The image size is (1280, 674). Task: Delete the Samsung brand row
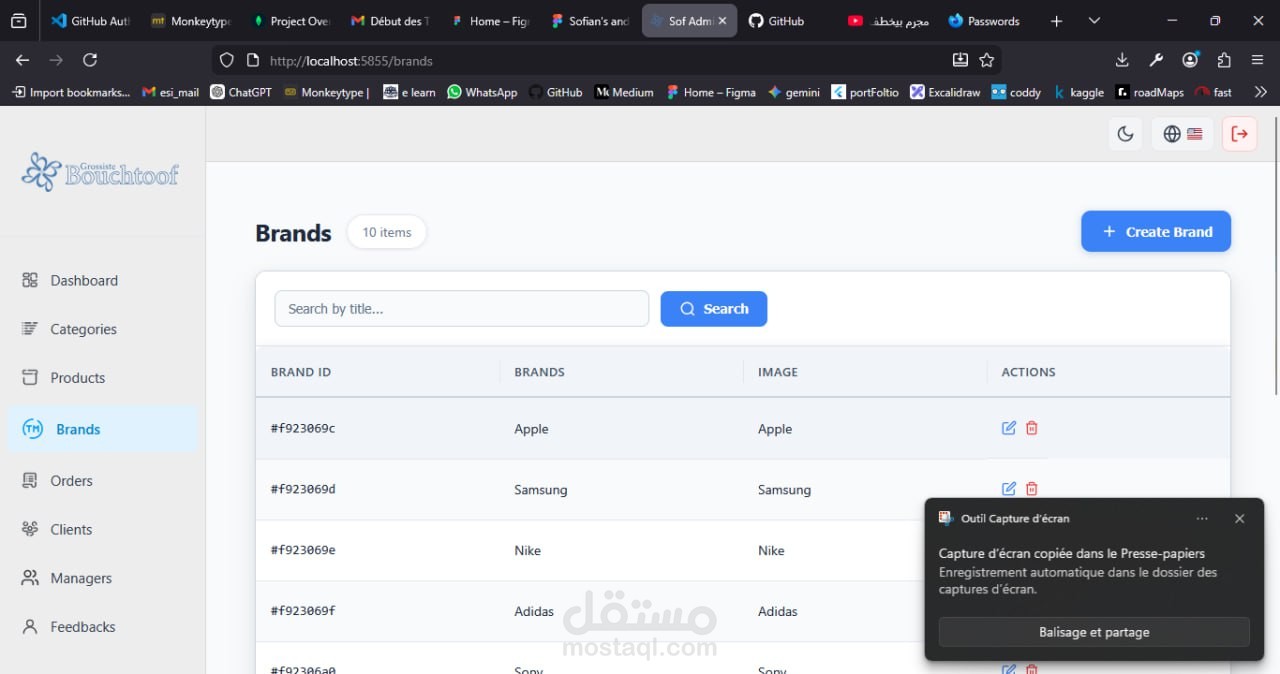pos(1032,489)
